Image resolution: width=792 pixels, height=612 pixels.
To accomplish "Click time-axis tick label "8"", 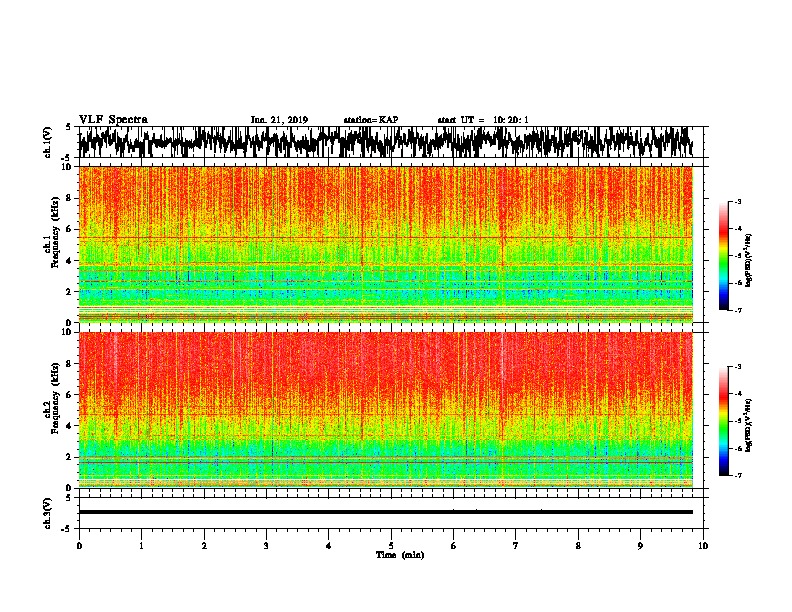I will (x=578, y=546).
